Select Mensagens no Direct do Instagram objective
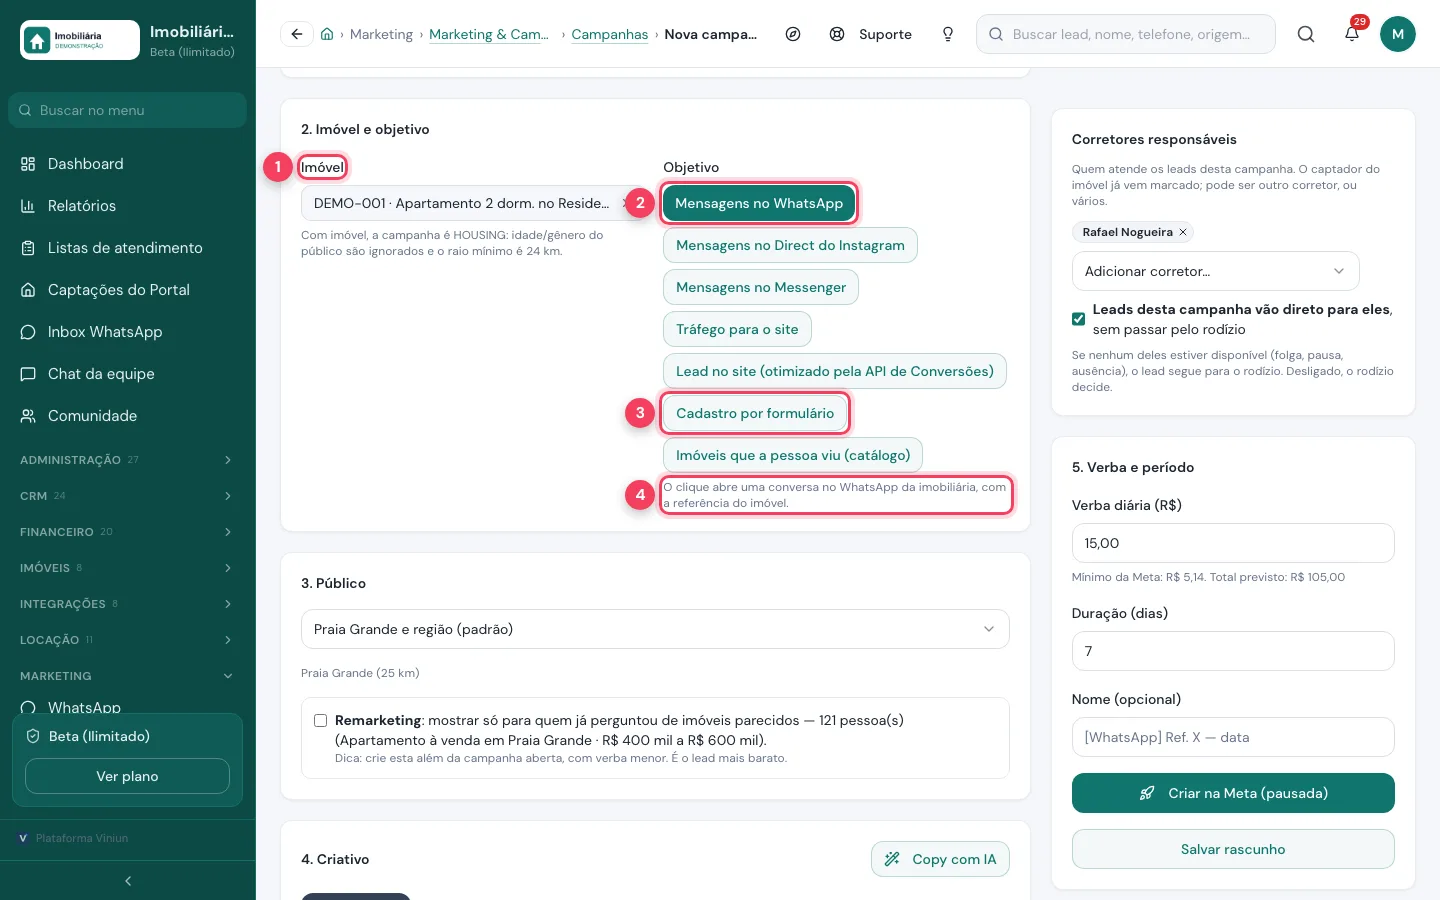1440x900 pixels. pyautogui.click(x=790, y=245)
